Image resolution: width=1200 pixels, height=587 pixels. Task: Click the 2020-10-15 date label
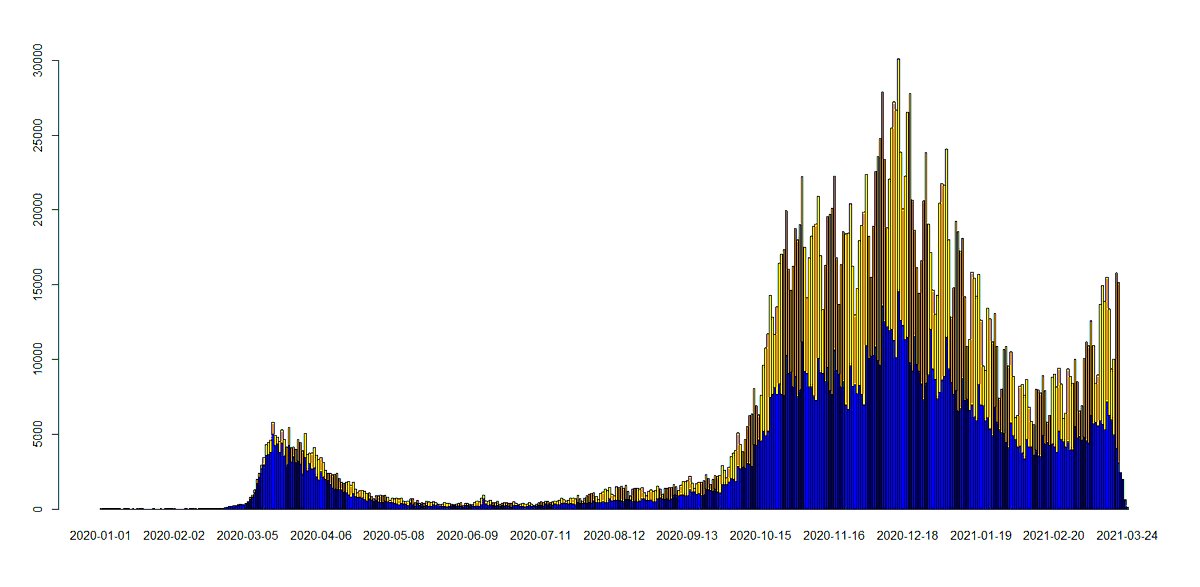point(761,536)
